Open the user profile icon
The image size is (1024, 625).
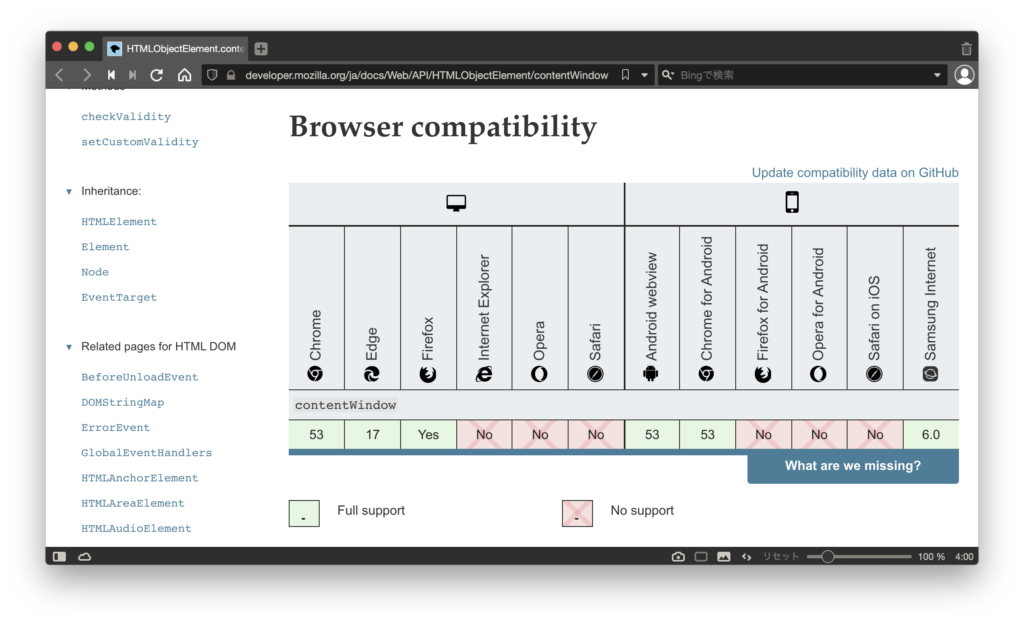964,75
